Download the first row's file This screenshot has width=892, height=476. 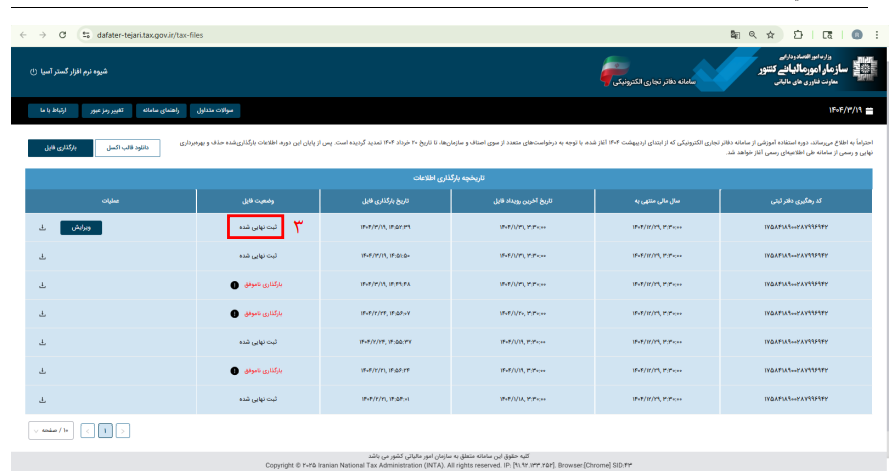click(x=43, y=227)
